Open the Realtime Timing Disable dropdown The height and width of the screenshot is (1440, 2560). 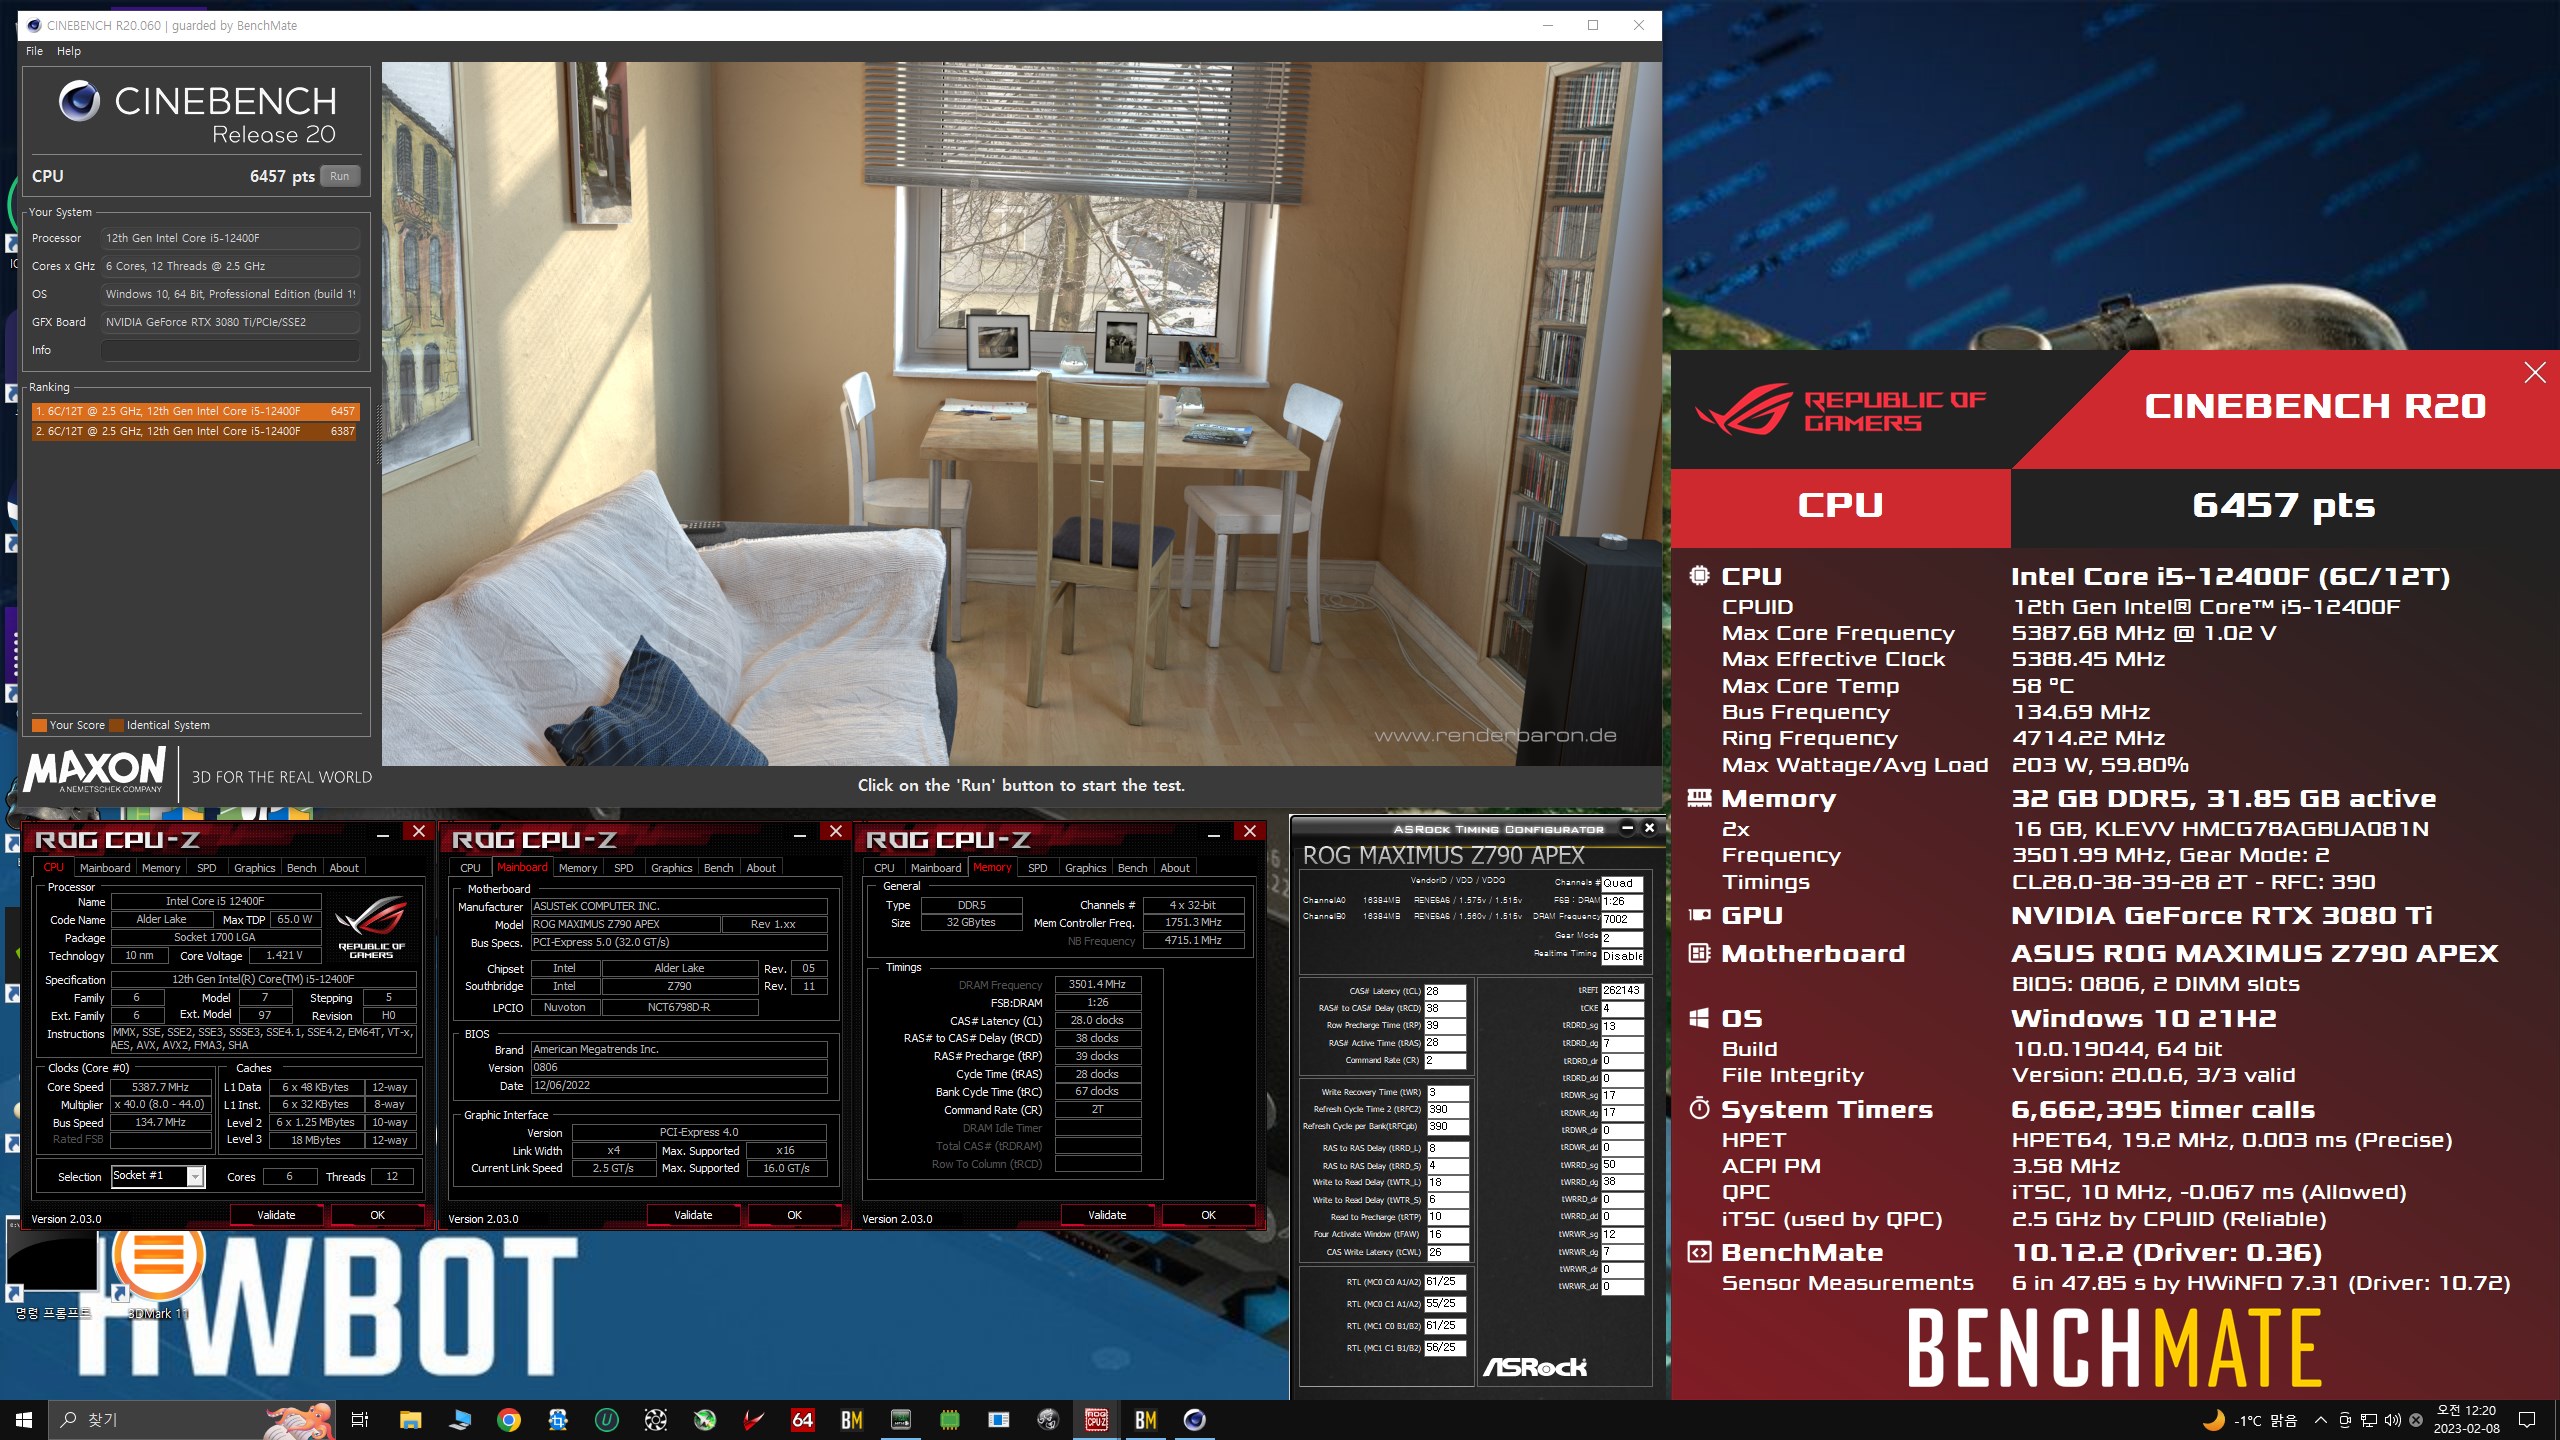pos(1622,956)
